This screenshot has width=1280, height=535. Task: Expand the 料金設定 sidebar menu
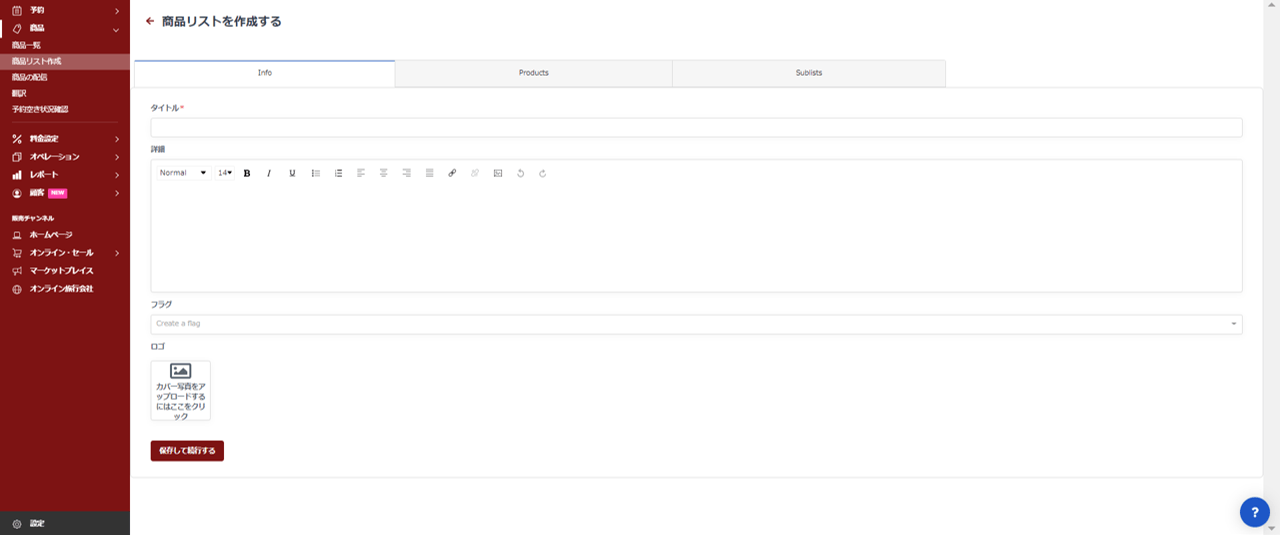(x=65, y=139)
